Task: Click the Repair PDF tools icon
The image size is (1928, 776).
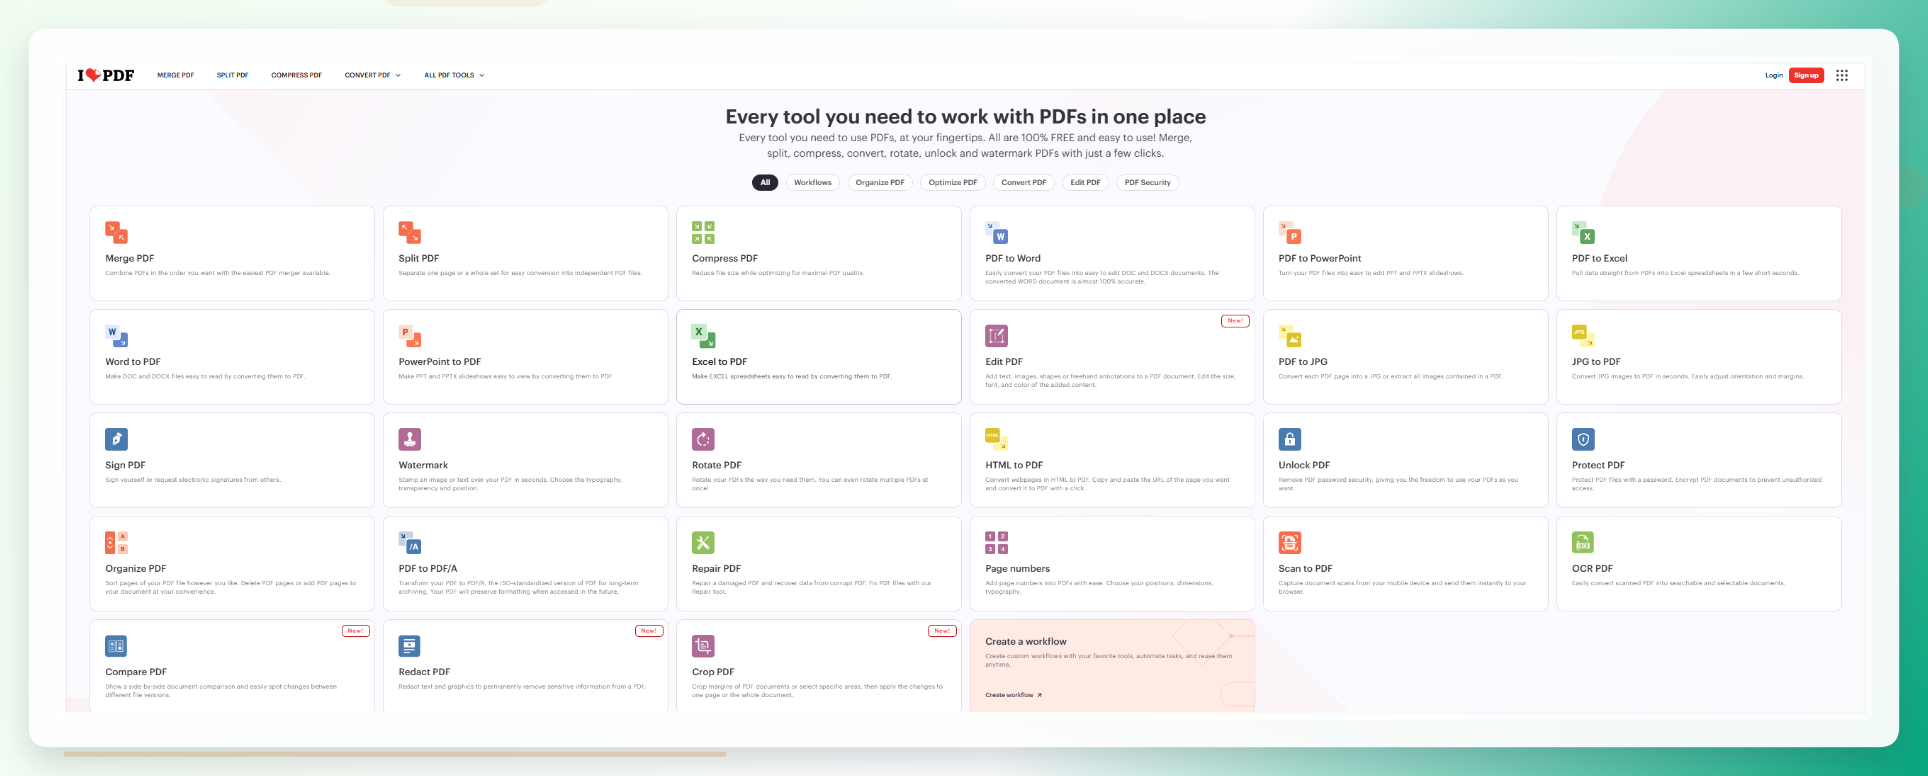Action: 703,542
